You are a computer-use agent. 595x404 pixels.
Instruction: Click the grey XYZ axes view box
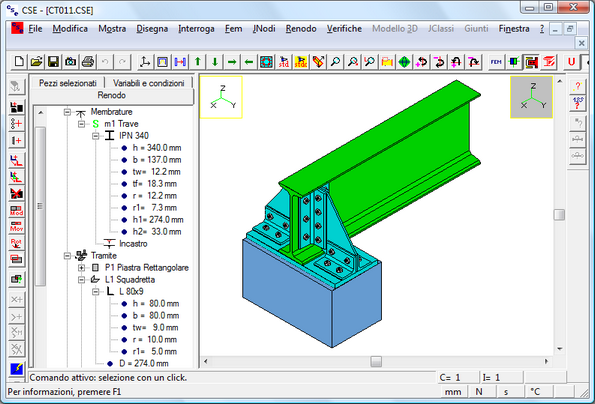pos(531,97)
